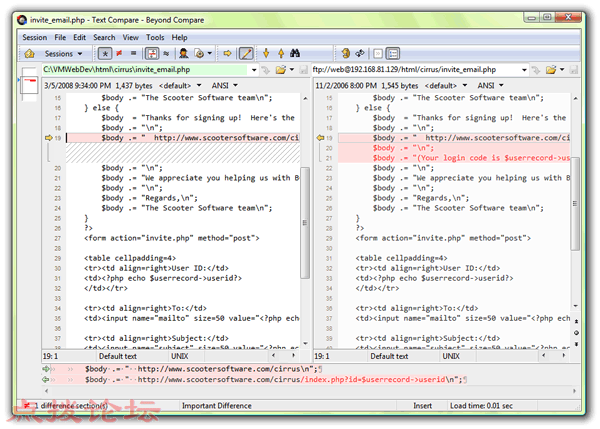600x429 pixels.
Task: Click left pane Open File folder icon
Action: pos(281,70)
